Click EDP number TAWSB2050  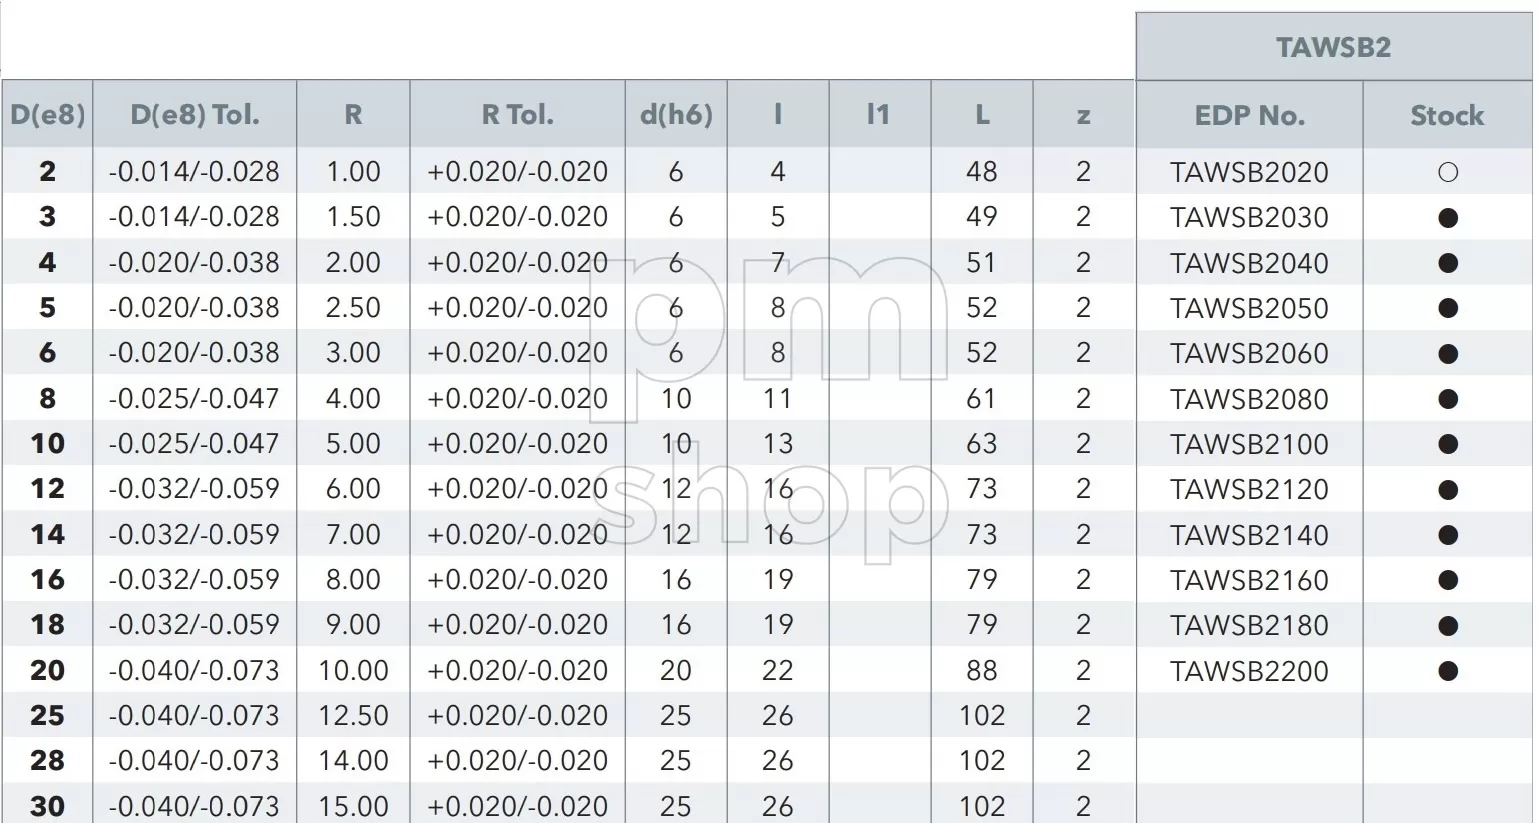click(1249, 308)
